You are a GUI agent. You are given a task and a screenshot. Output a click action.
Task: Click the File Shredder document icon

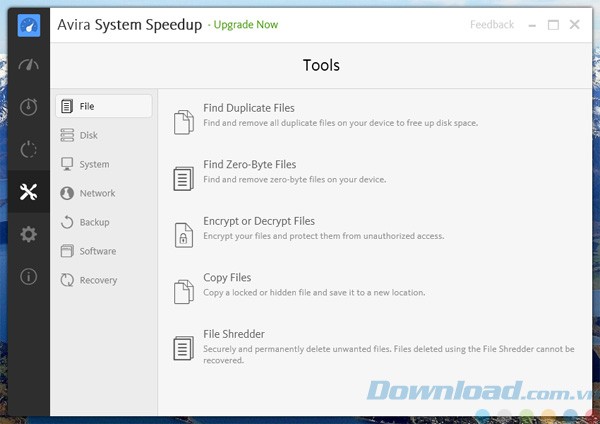click(x=184, y=348)
